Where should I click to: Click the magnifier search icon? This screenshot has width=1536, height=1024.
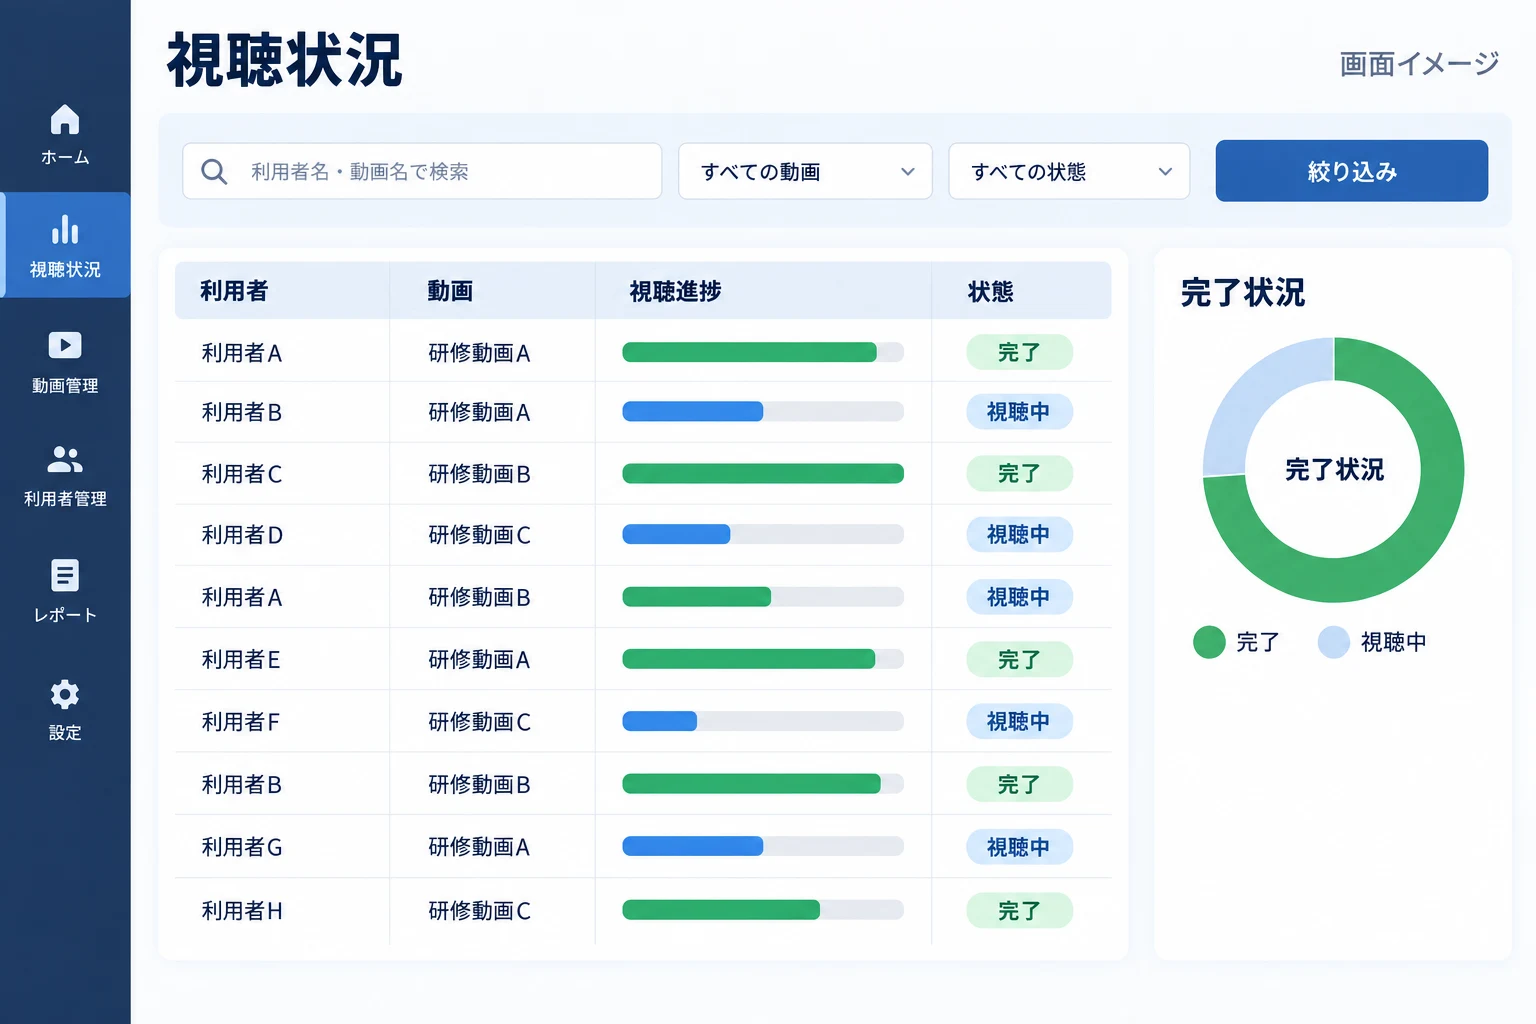(x=214, y=171)
